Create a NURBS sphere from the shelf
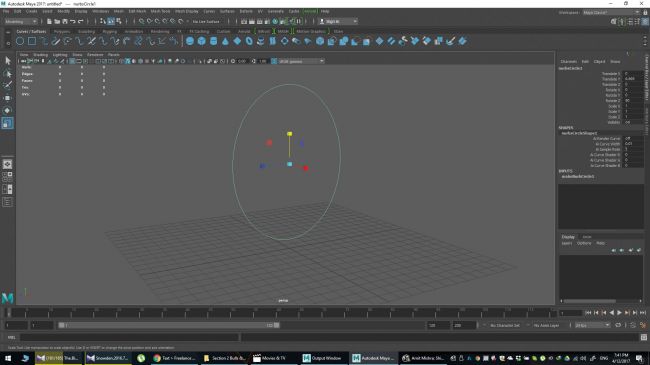Viewport: 650px width, 365px height. (x=190, y=41)
